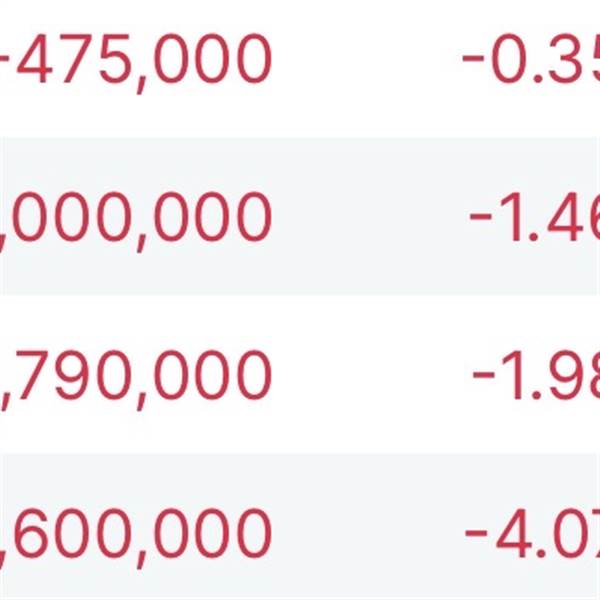
Task: Click the minus sign before 1.46
Action: (x=481, y=217)
